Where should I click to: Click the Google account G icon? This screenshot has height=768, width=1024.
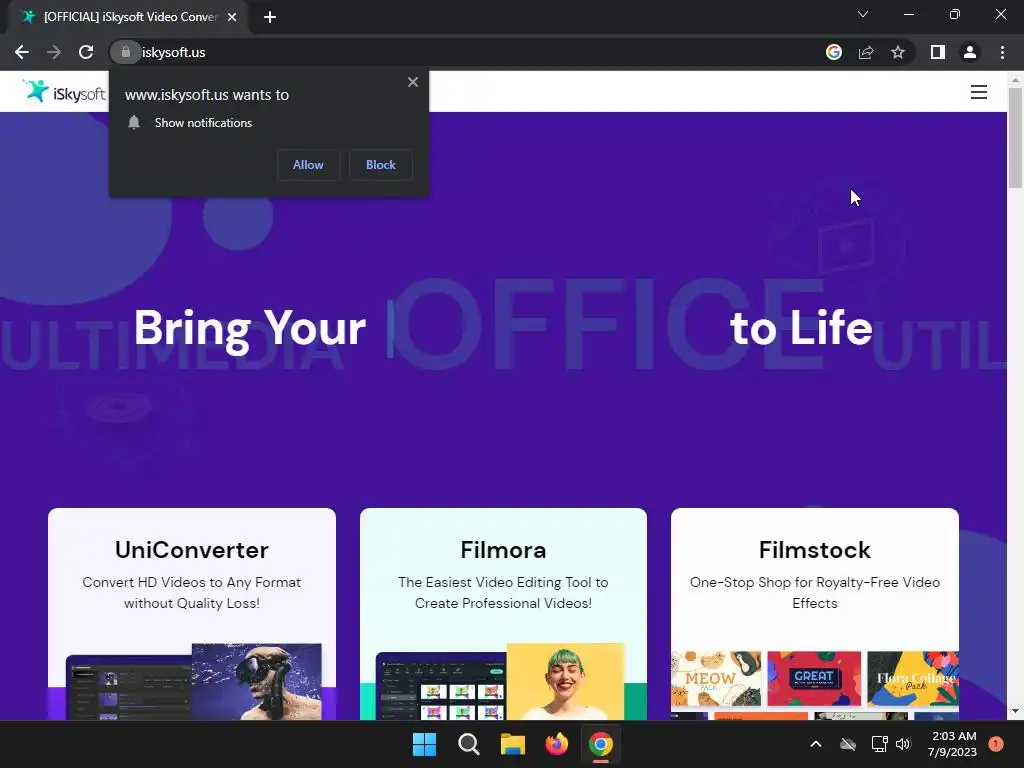tap(834, 52)
